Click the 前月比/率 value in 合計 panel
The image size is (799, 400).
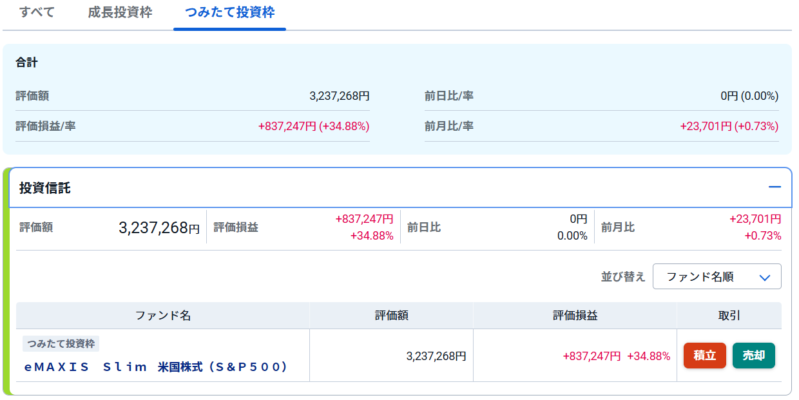point(728,126)
